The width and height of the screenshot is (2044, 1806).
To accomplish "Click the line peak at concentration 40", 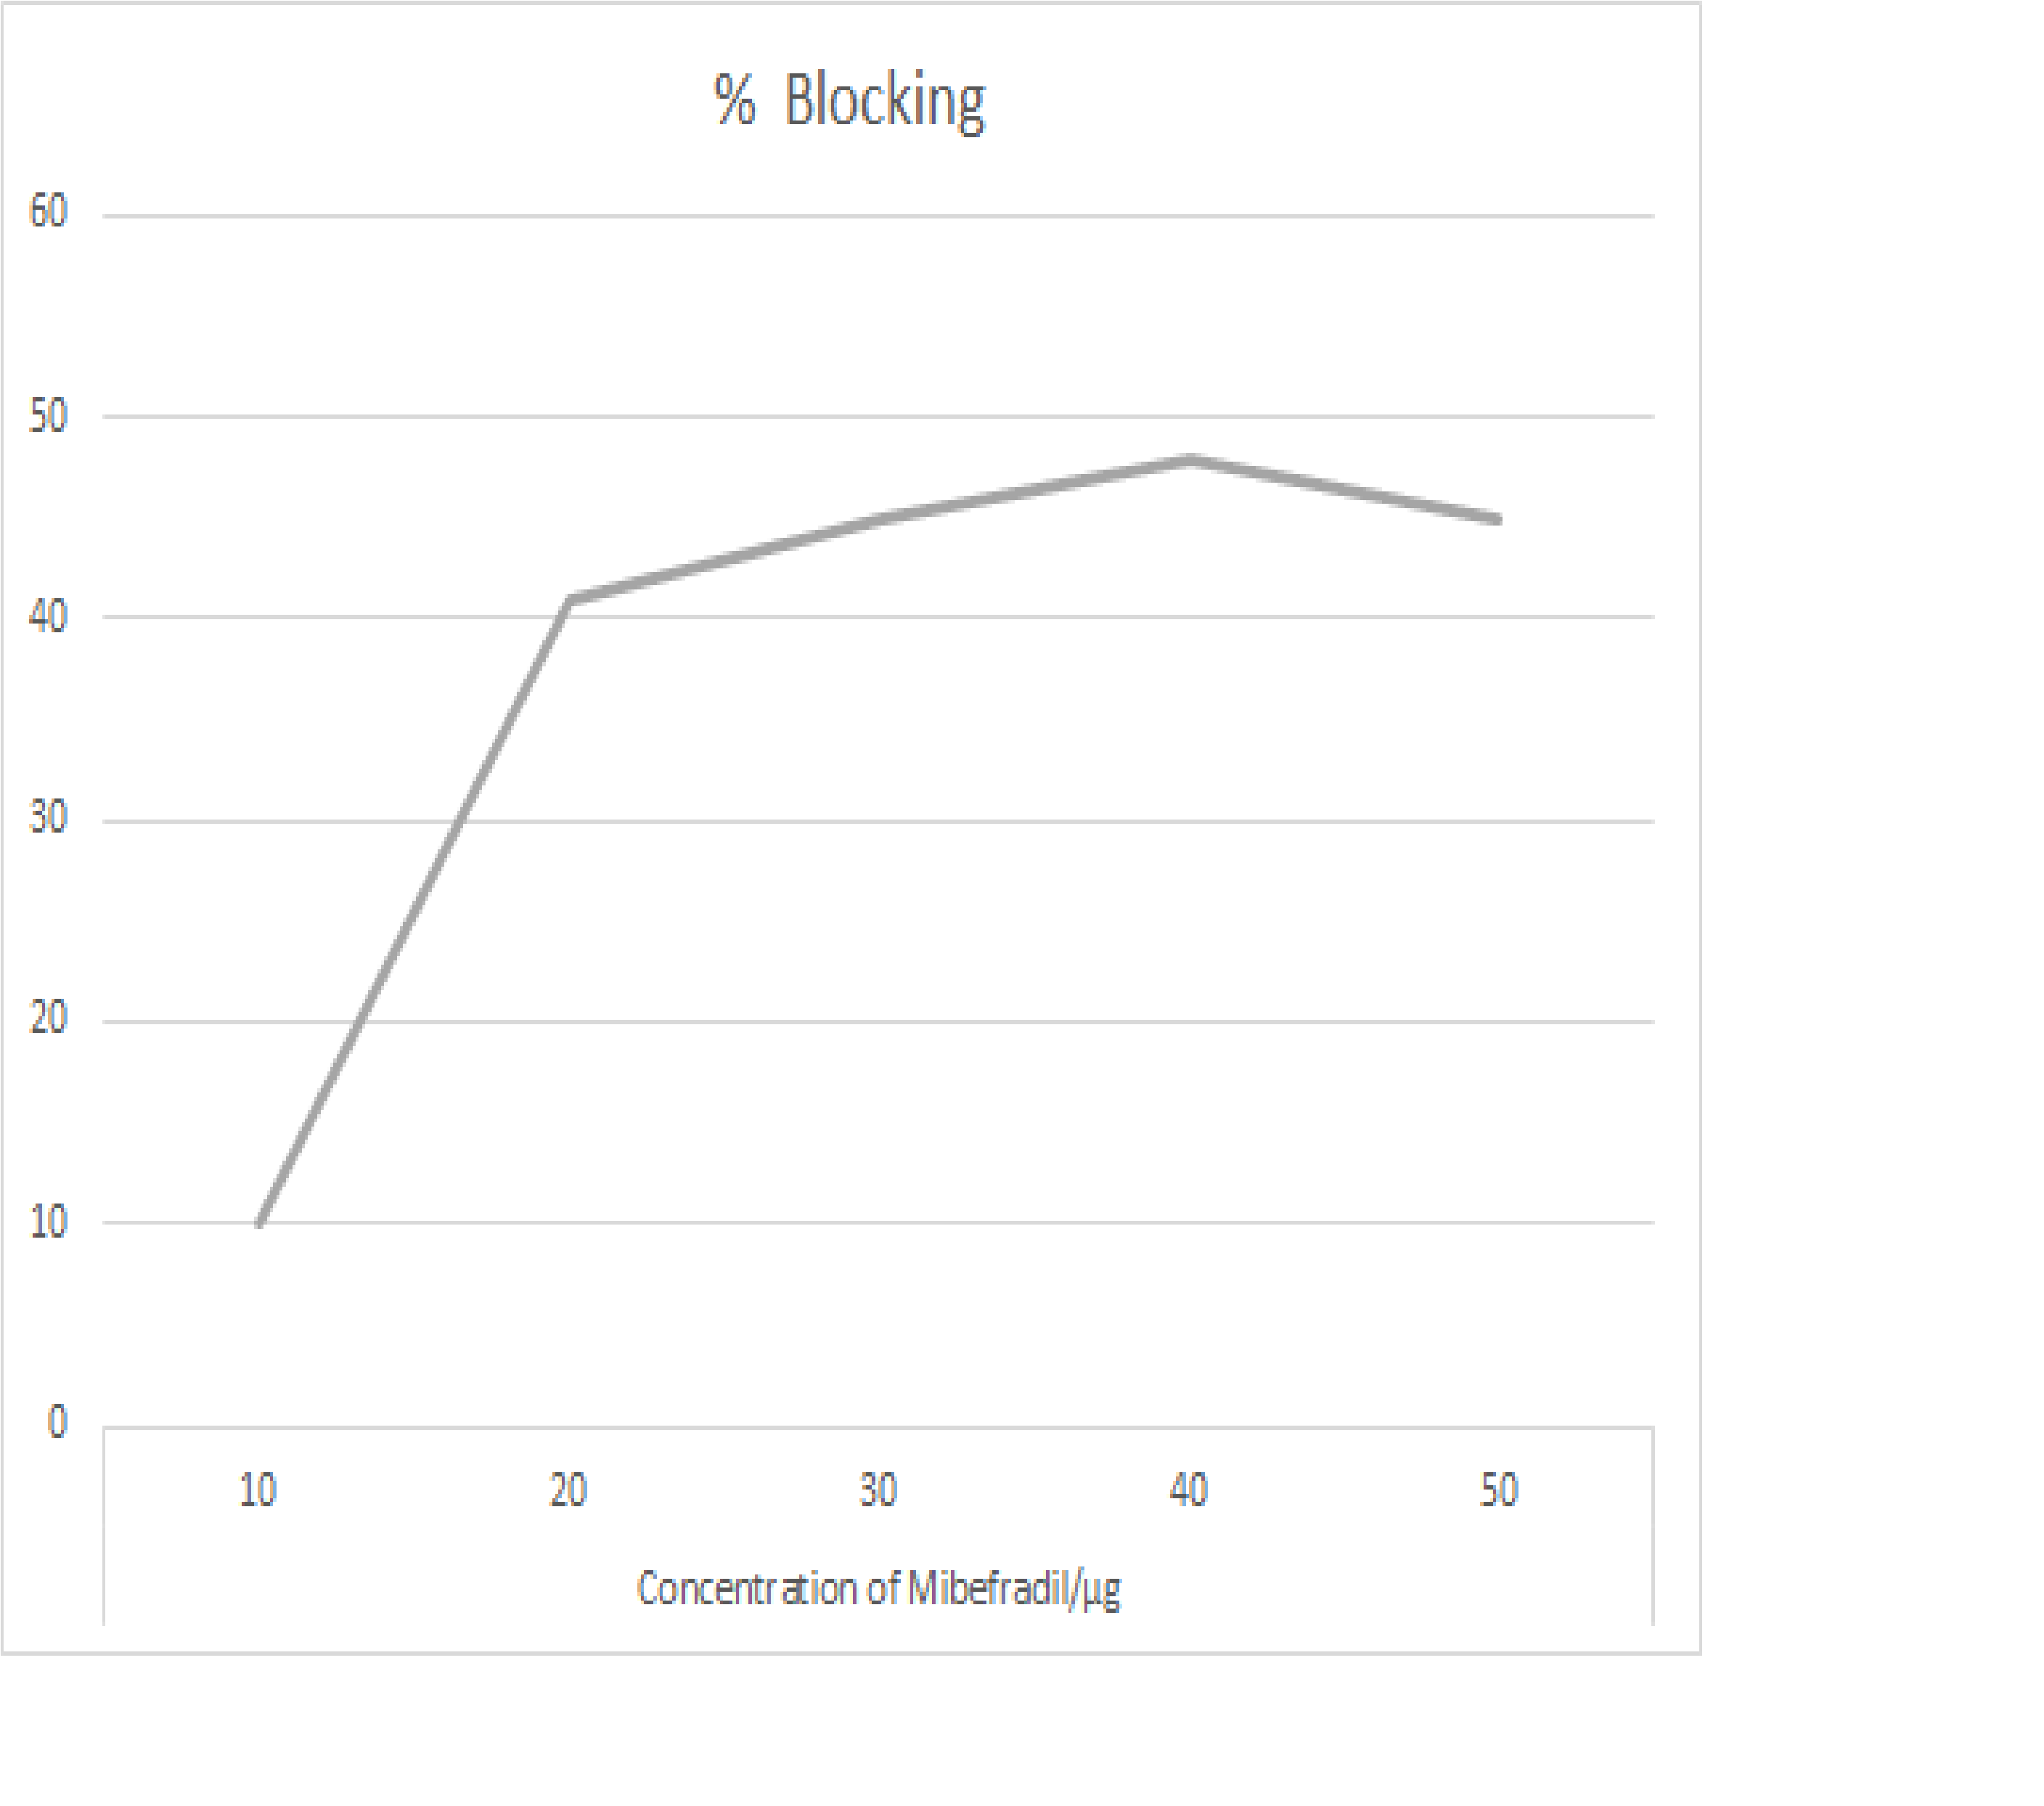I will click(1190, 459).
